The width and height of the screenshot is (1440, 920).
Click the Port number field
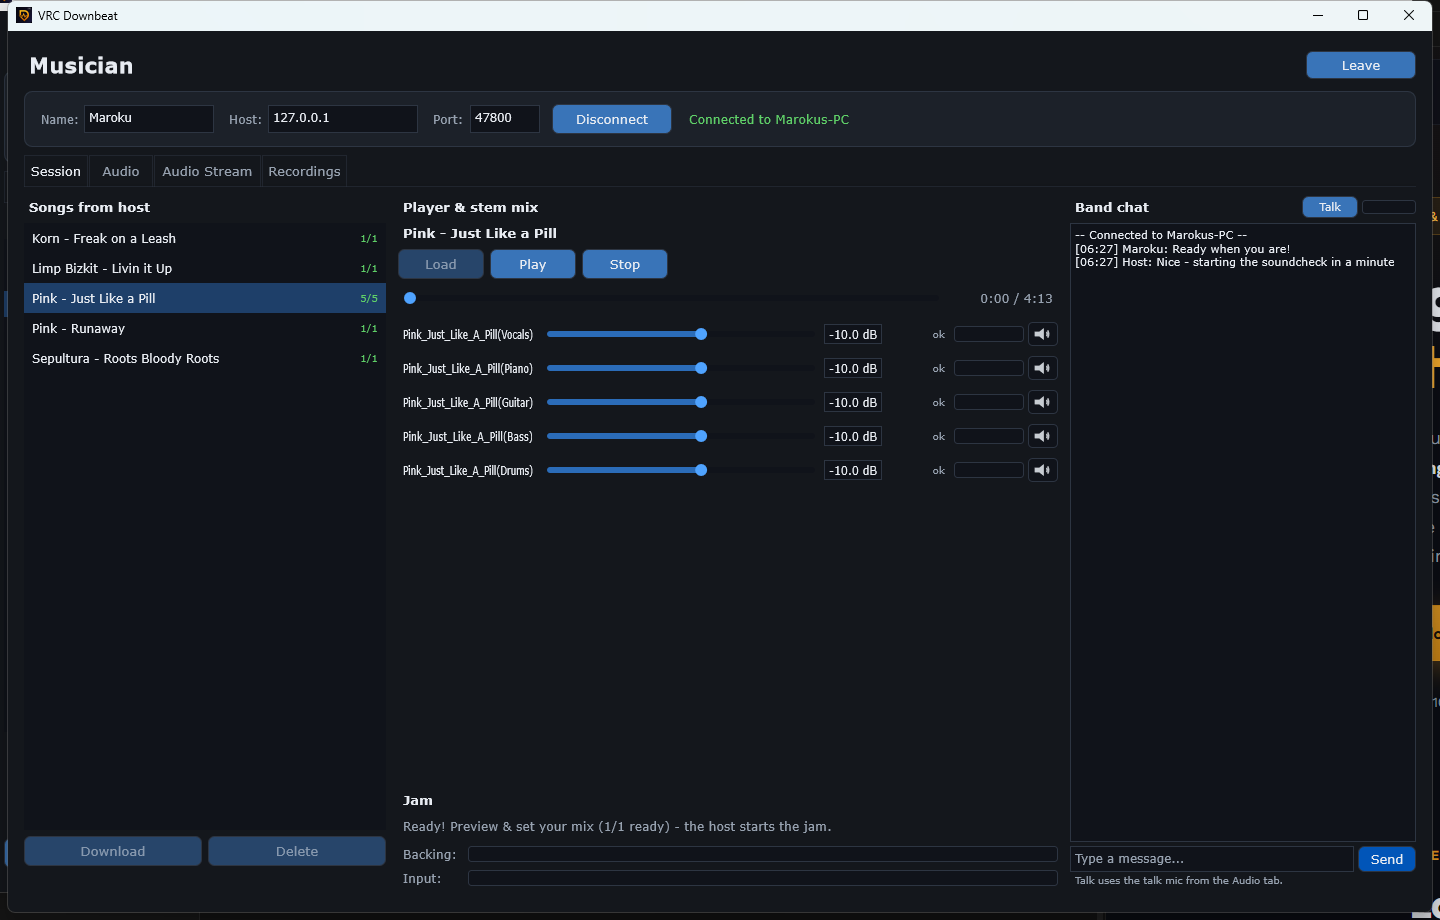(x=505, y=118)
